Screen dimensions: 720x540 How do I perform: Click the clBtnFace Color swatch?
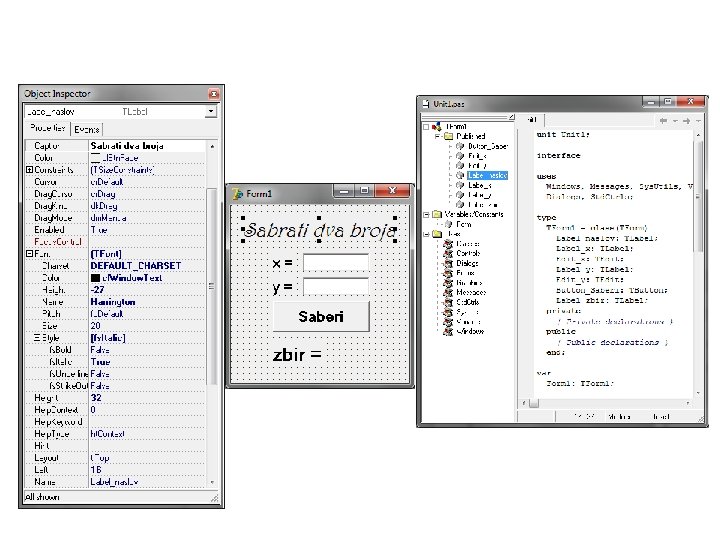96,158
